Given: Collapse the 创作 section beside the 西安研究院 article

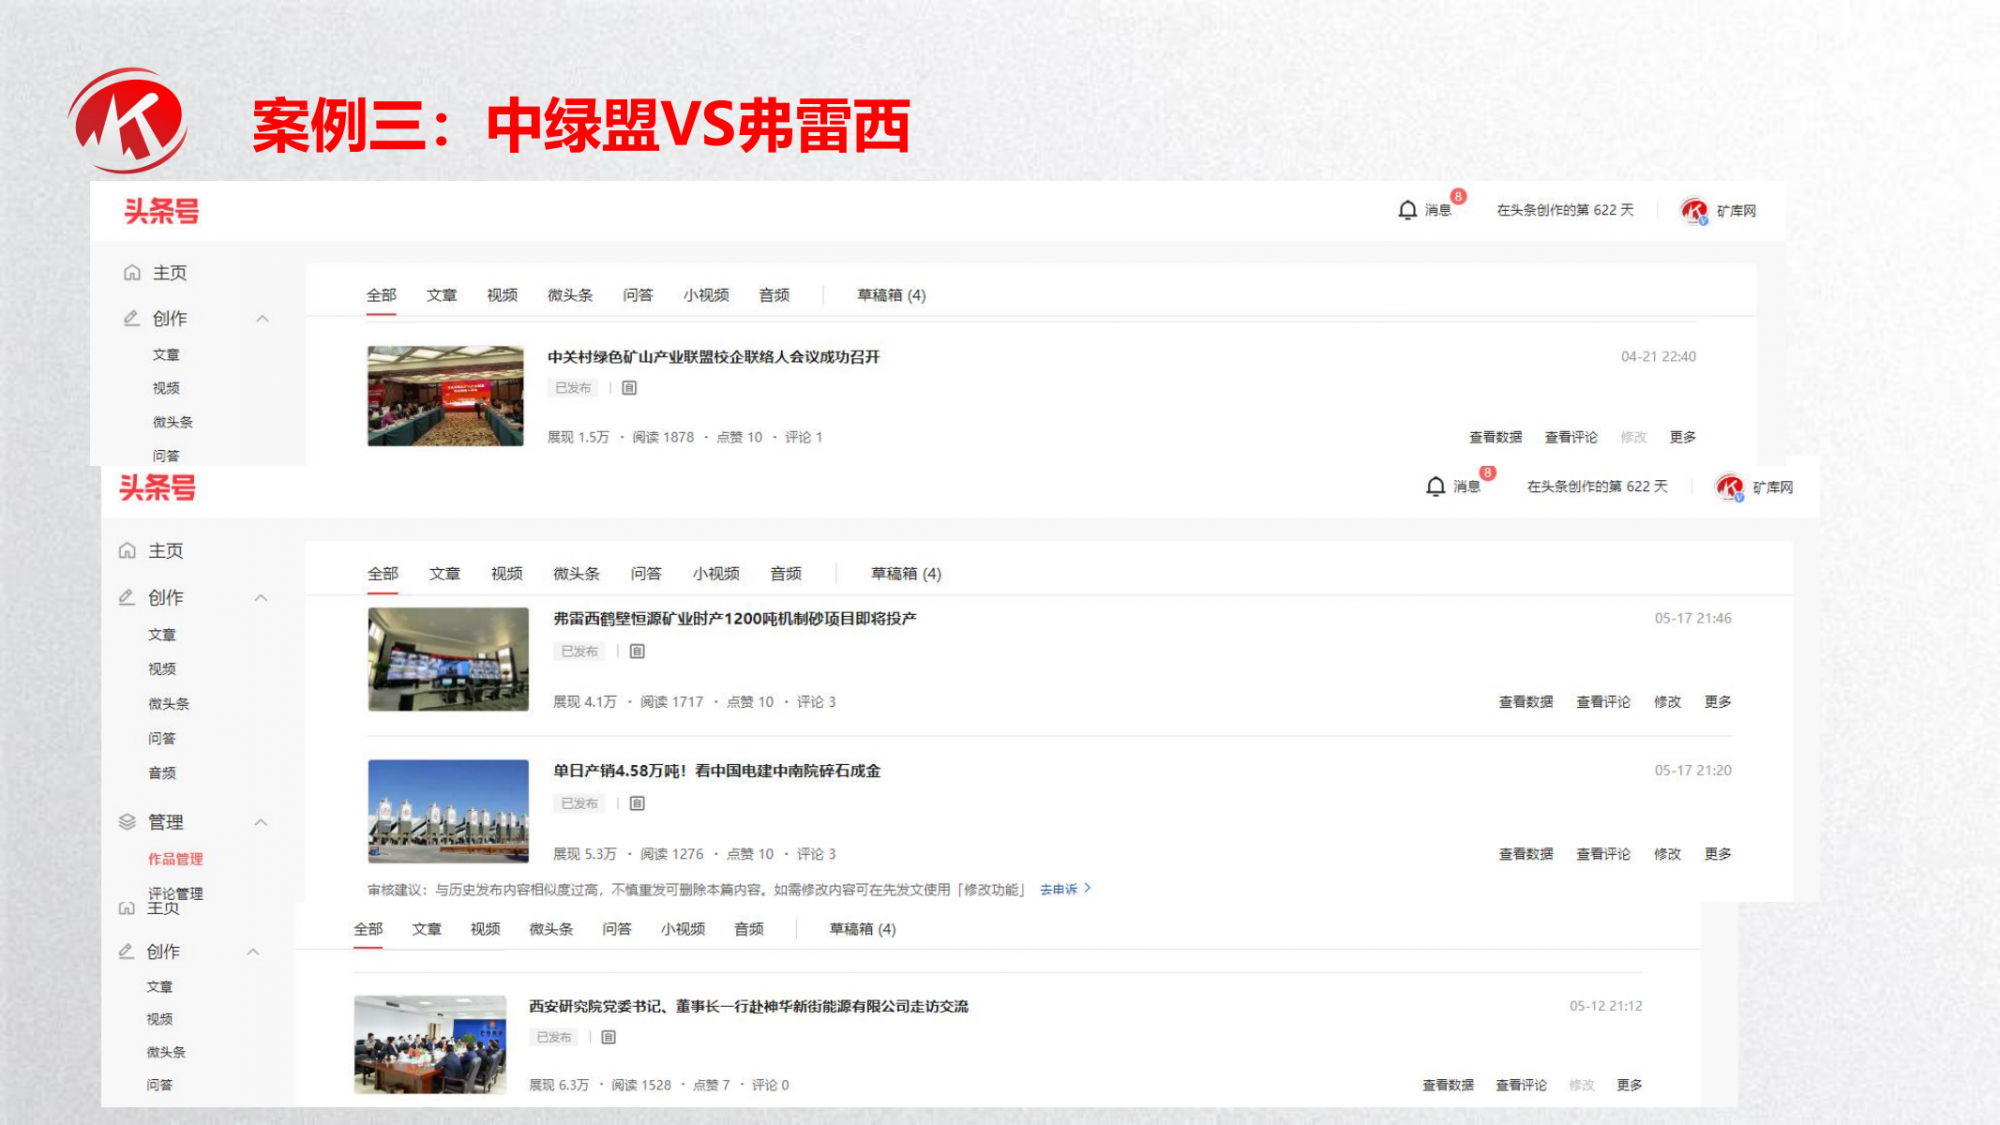Looking at the screenshot, I should [x=253, y=952].
